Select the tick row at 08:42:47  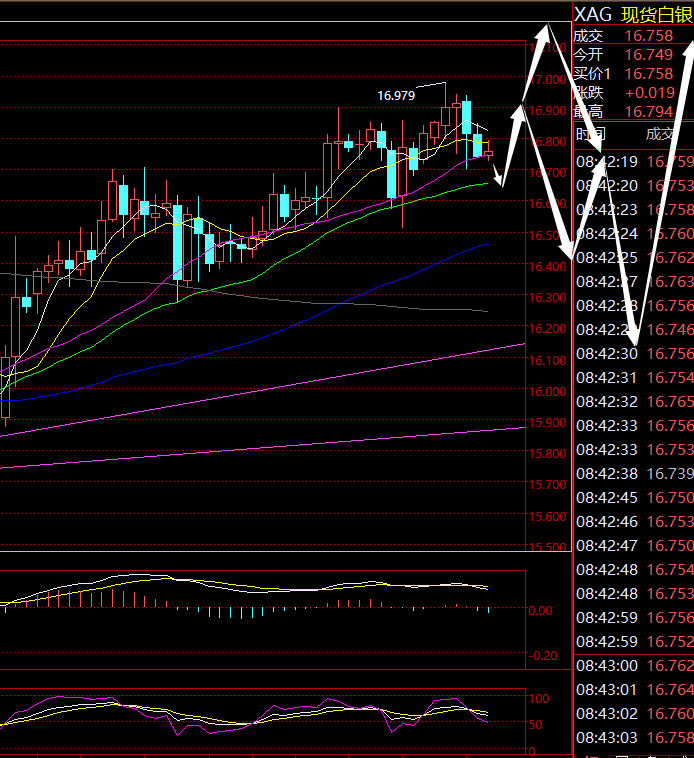point(634,546)
